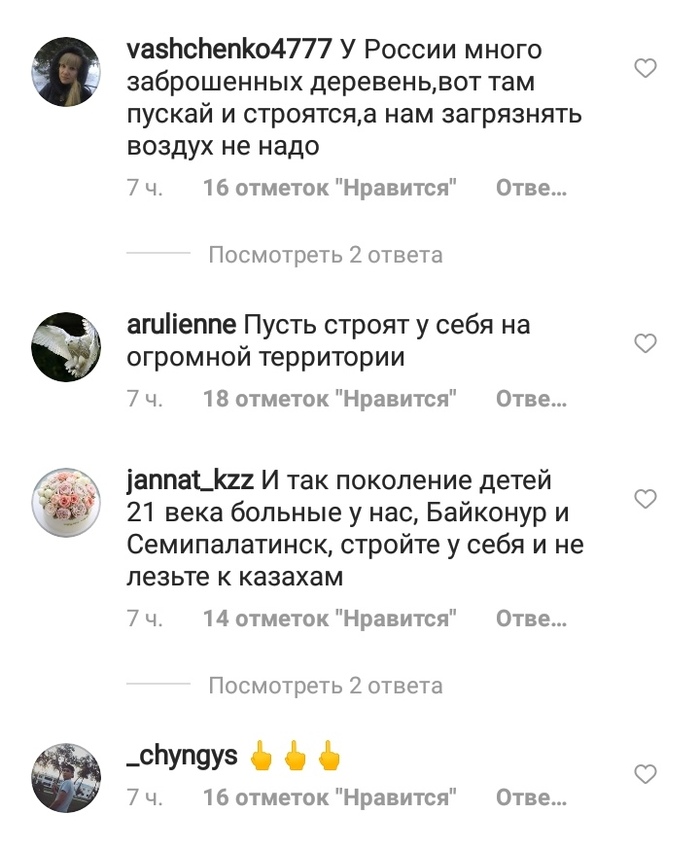Open username vashchenko4777 profile link
This screenshot has height=849, width=700.
coord(229,49)
